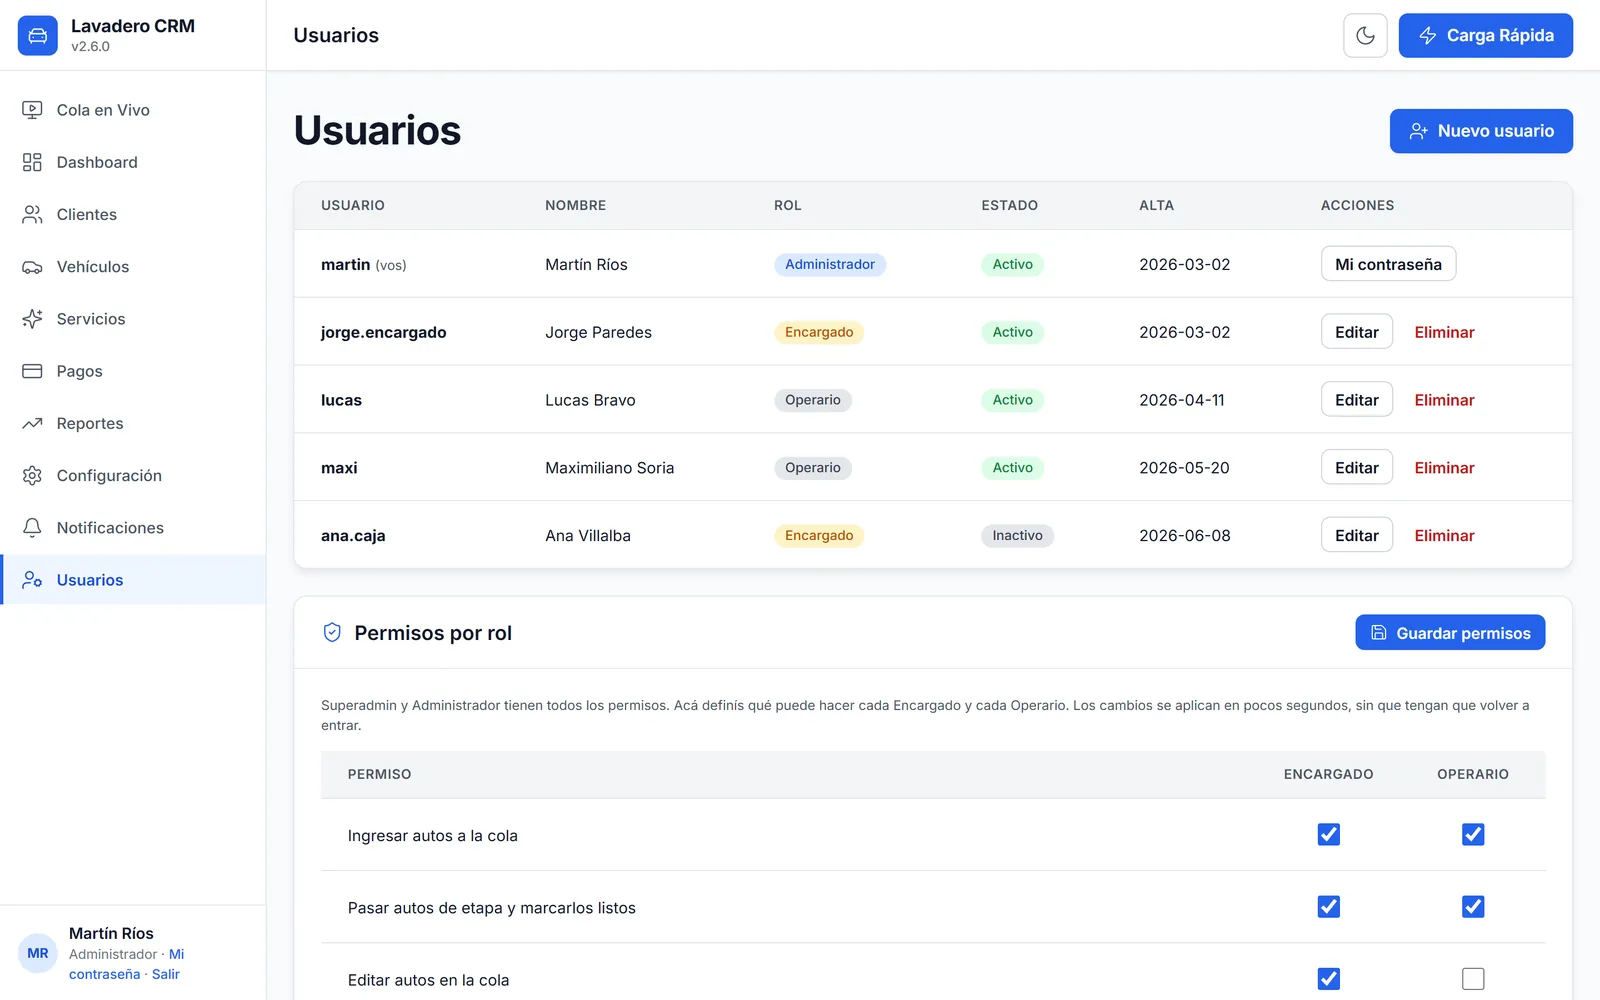Open the Configuración menu item
This screenshot has height=1000, width=1600.
tap(133, 476)
